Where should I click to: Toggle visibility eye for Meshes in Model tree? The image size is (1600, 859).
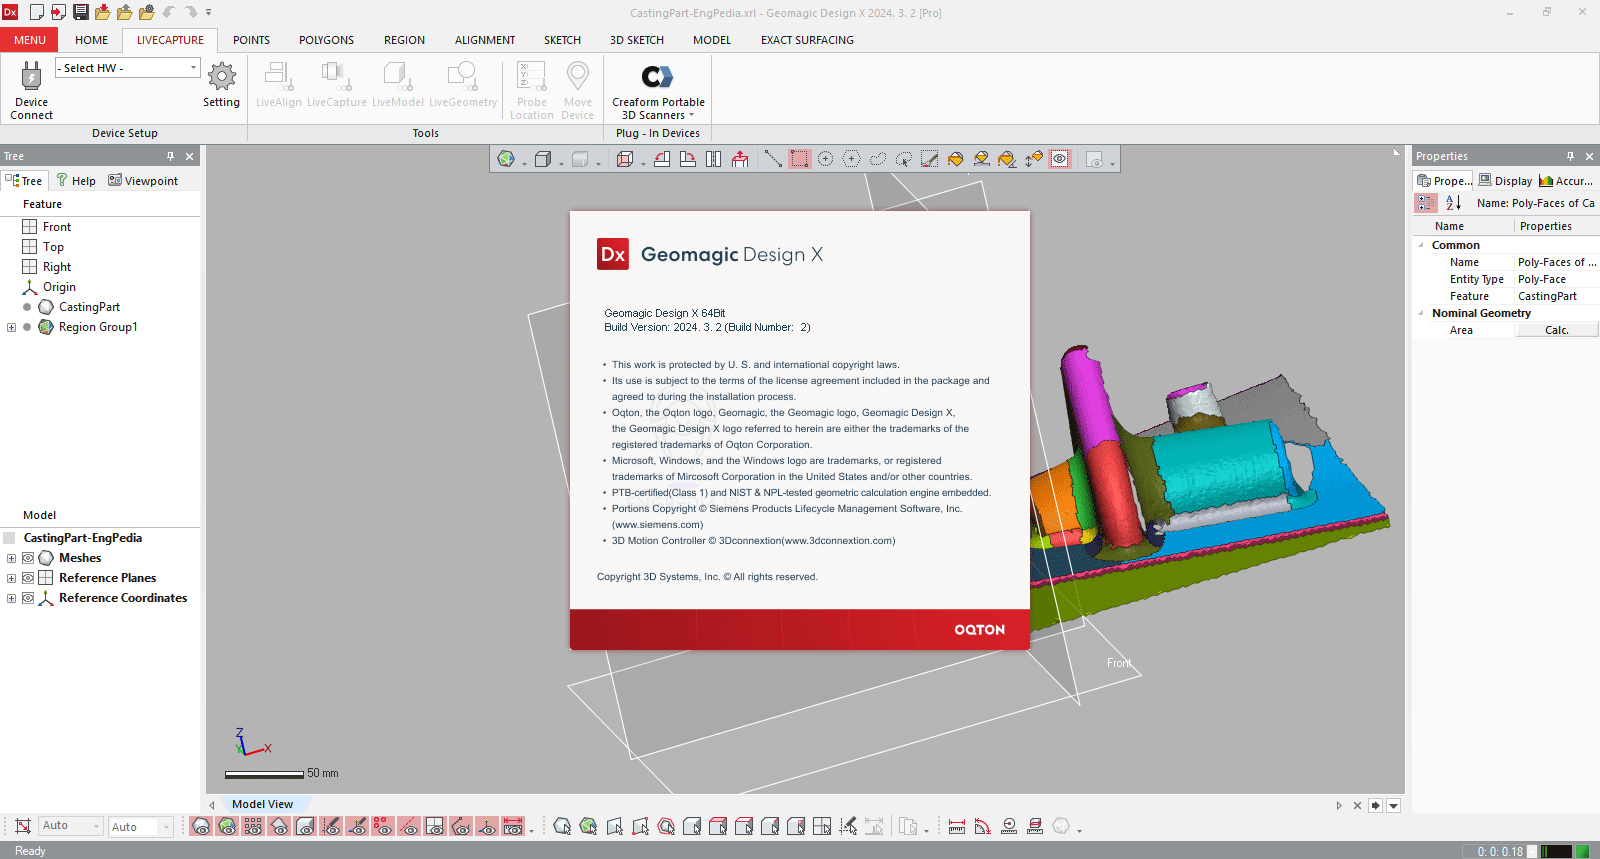point(28,558)
